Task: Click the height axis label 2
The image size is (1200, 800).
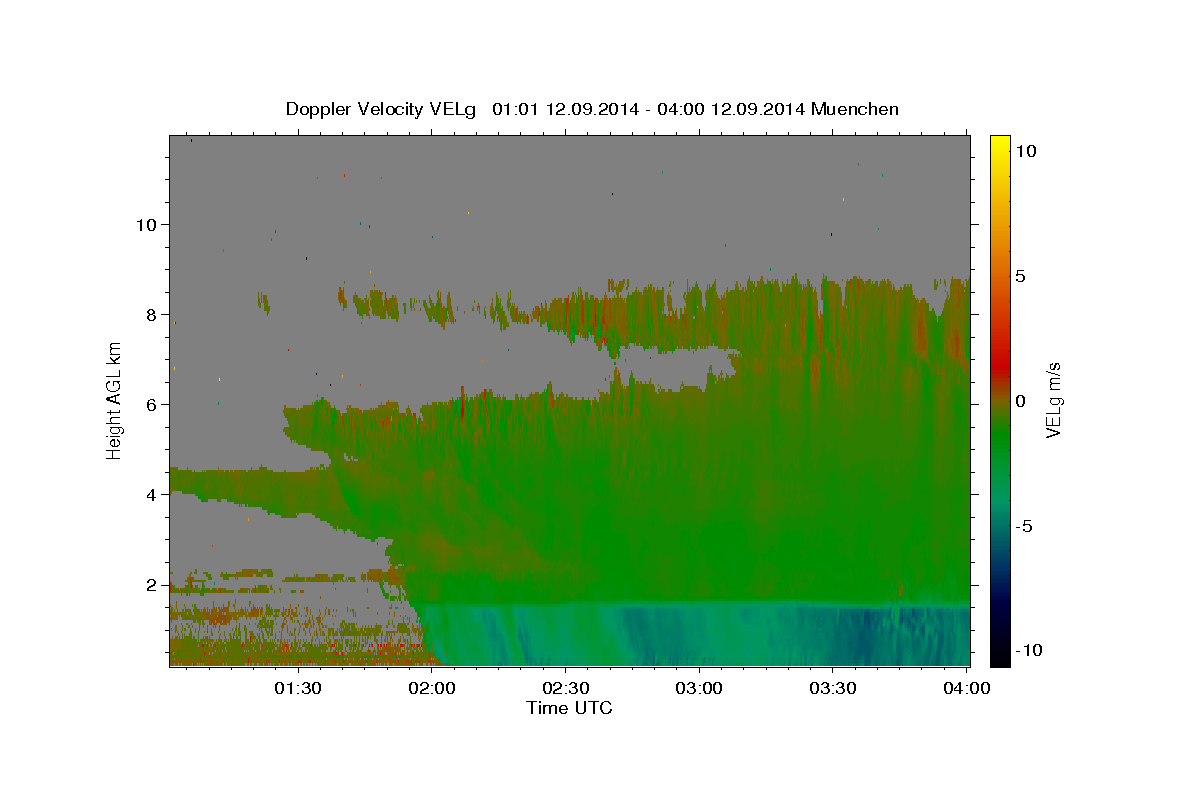Action: point(152,585)
